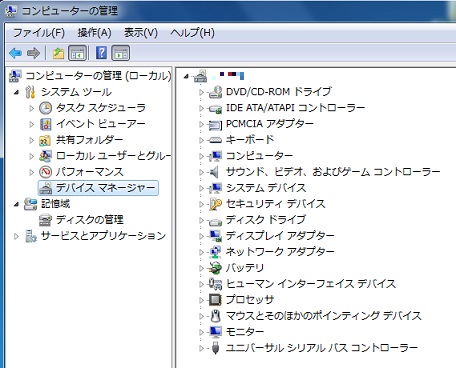The width and height of the screenshot is (456, 368).
Task: Open the 表示(V) menu
Action: pyautogui.click(x=141, y=33)
